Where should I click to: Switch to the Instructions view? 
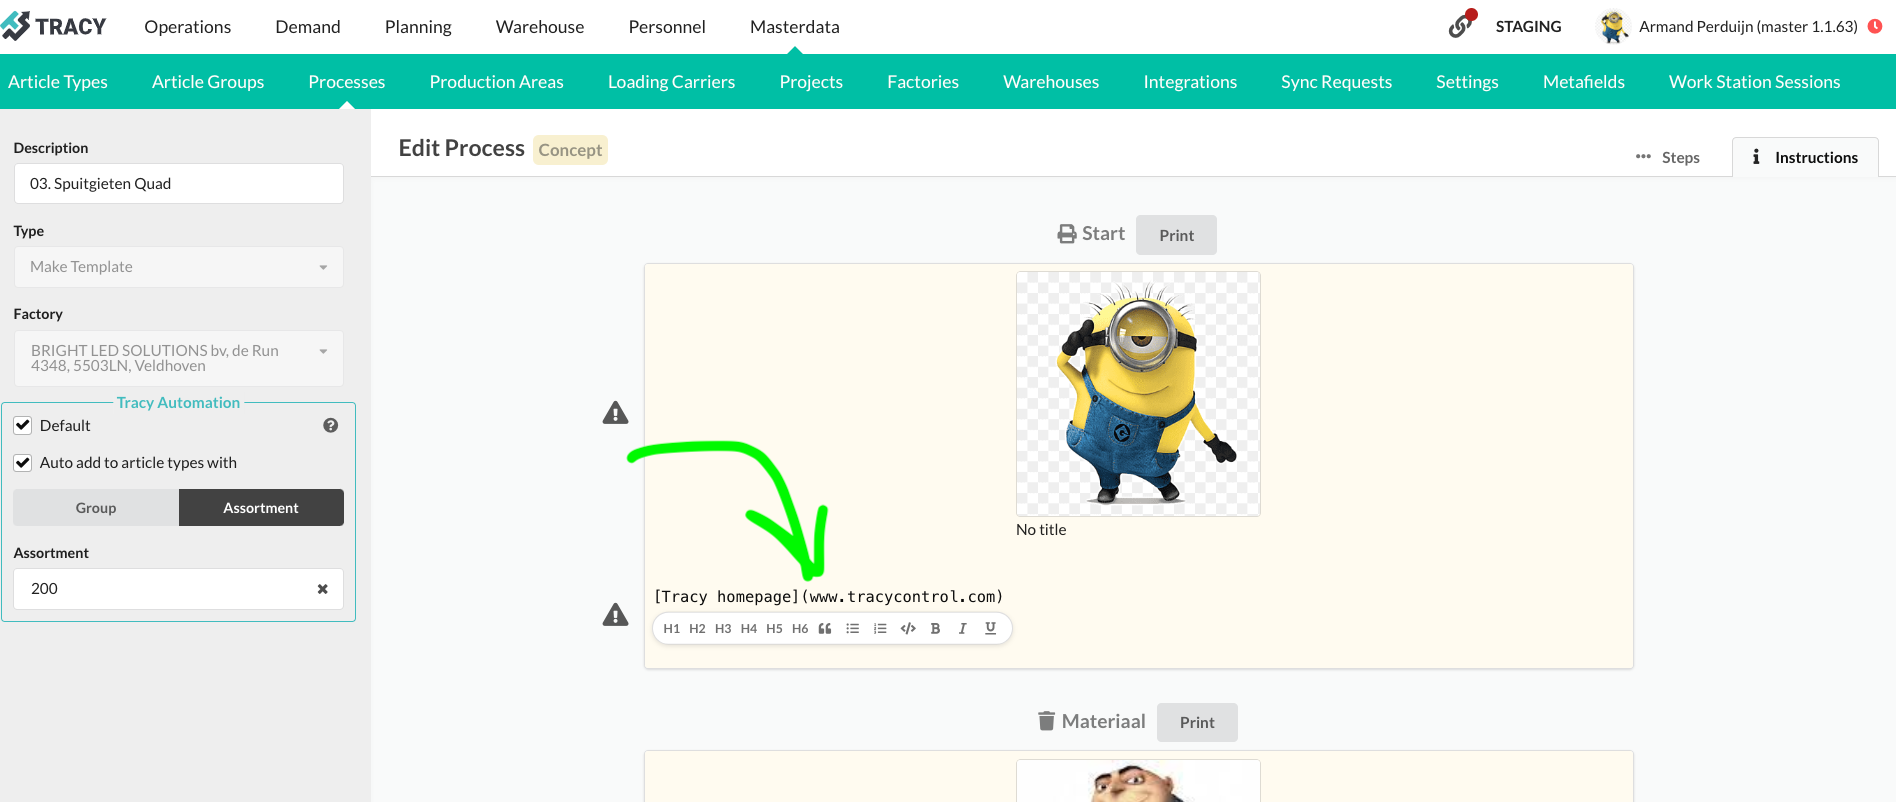pos(1805,157)
